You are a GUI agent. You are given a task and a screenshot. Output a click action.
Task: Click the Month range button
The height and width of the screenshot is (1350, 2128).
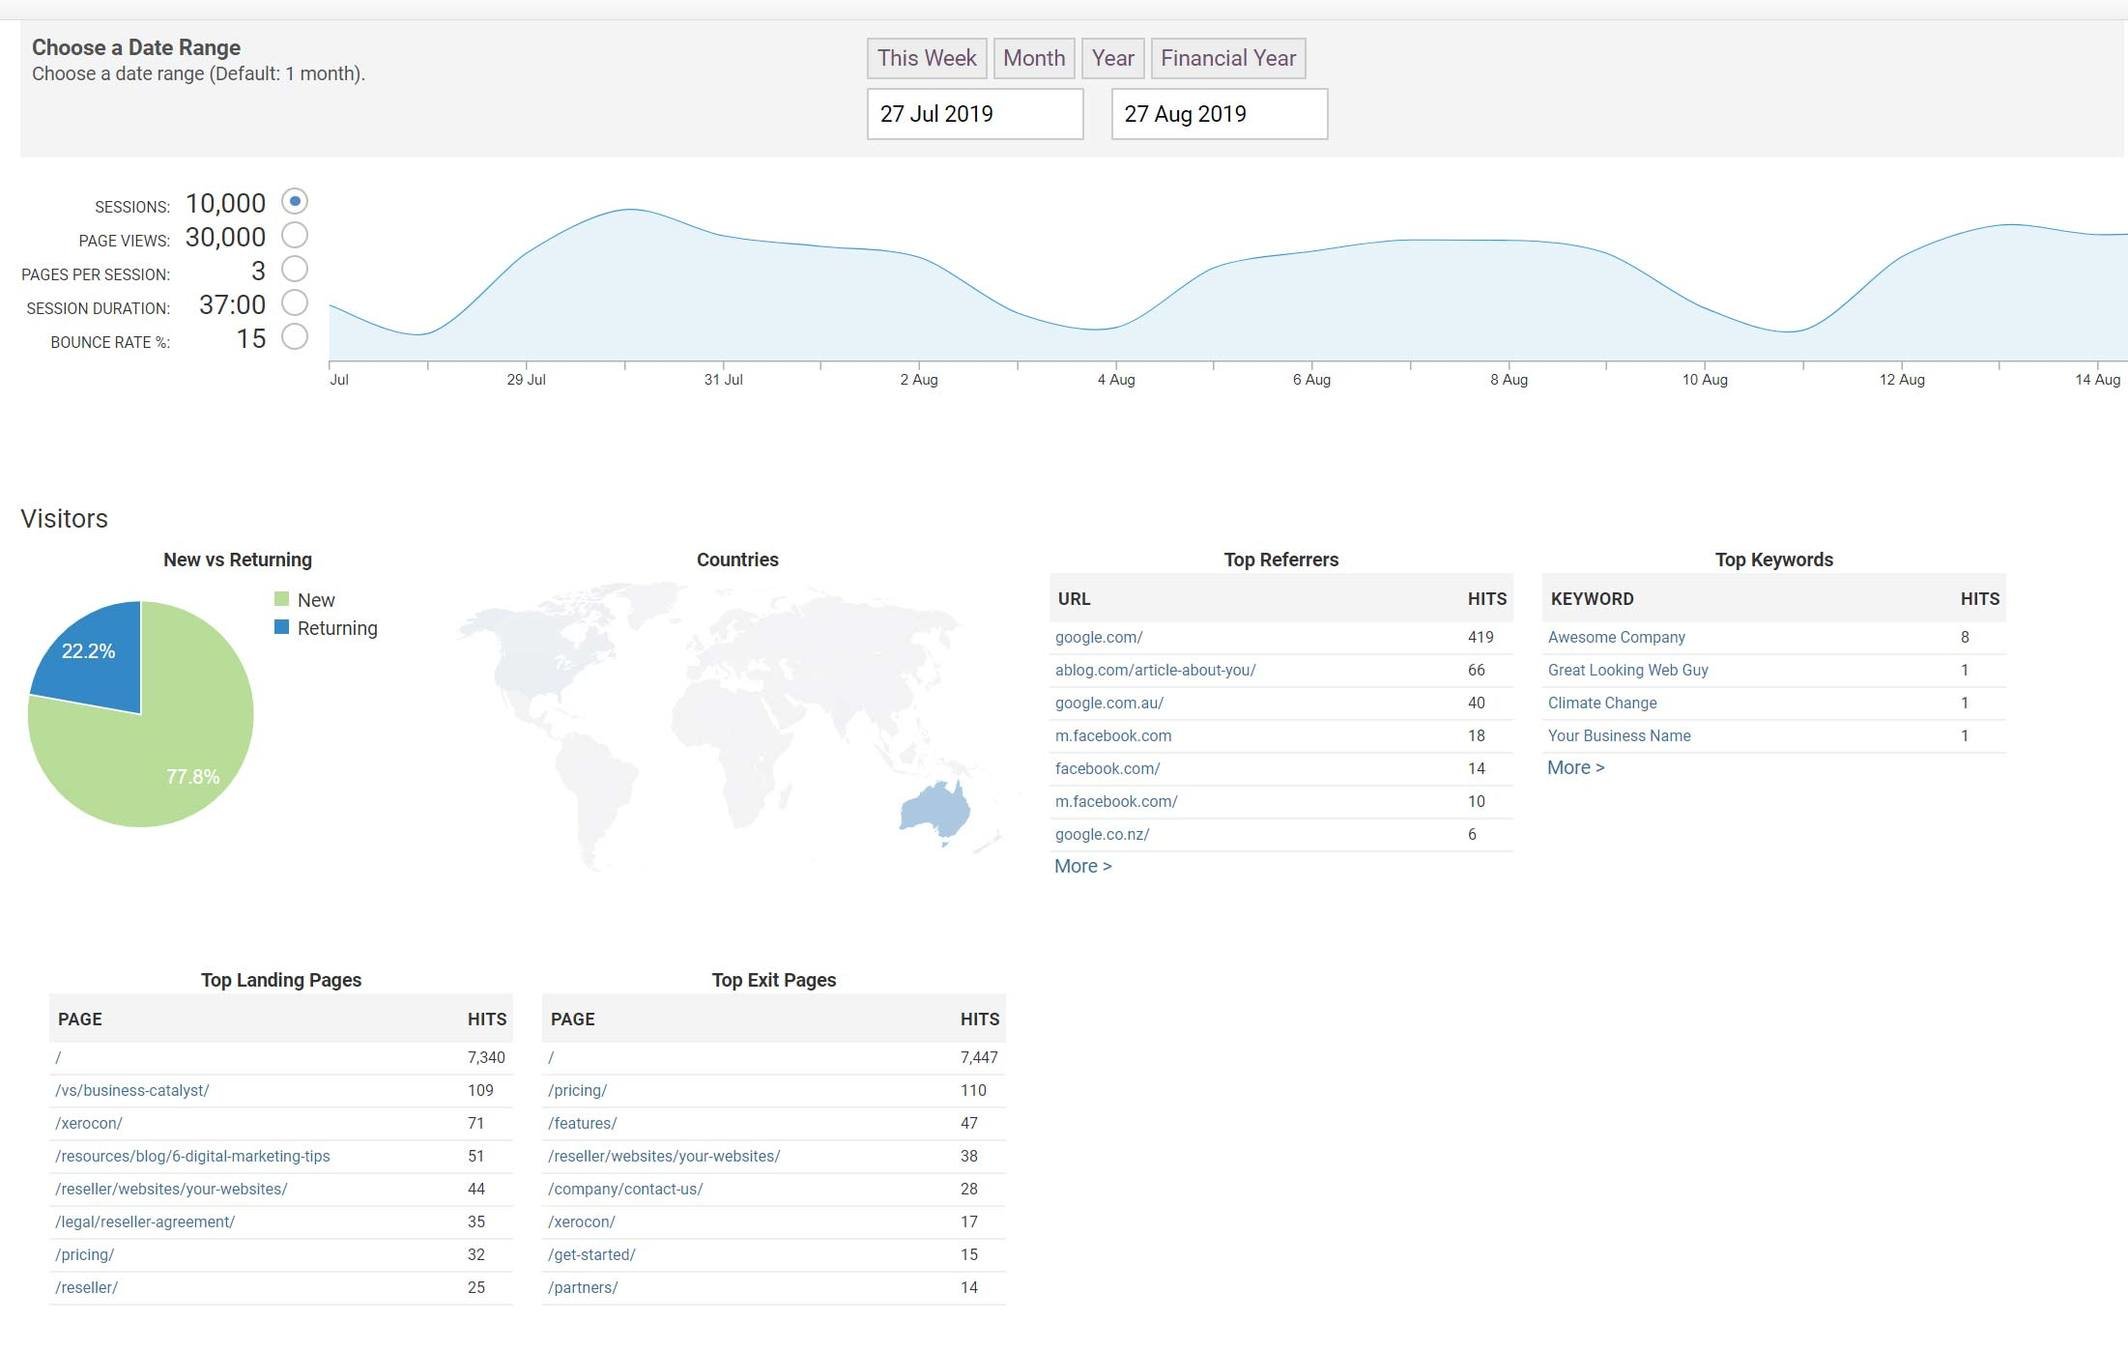[x=1033, y=58]
